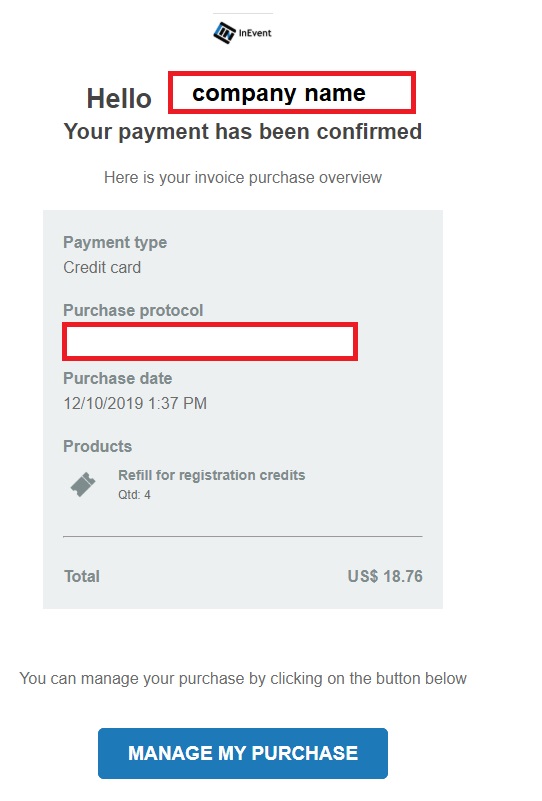This screenshot has width=542, height=801.
Task: Click the Total label
Action: (x=82, y=576)
